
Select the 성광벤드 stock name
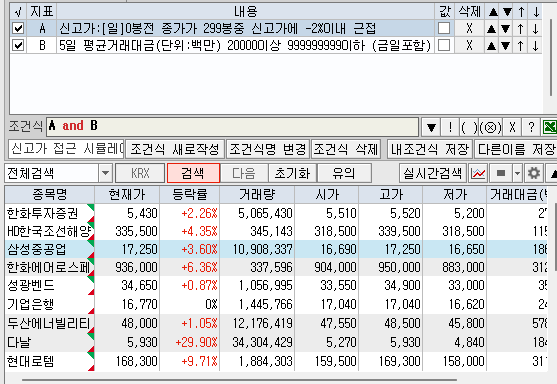point(31,286)
